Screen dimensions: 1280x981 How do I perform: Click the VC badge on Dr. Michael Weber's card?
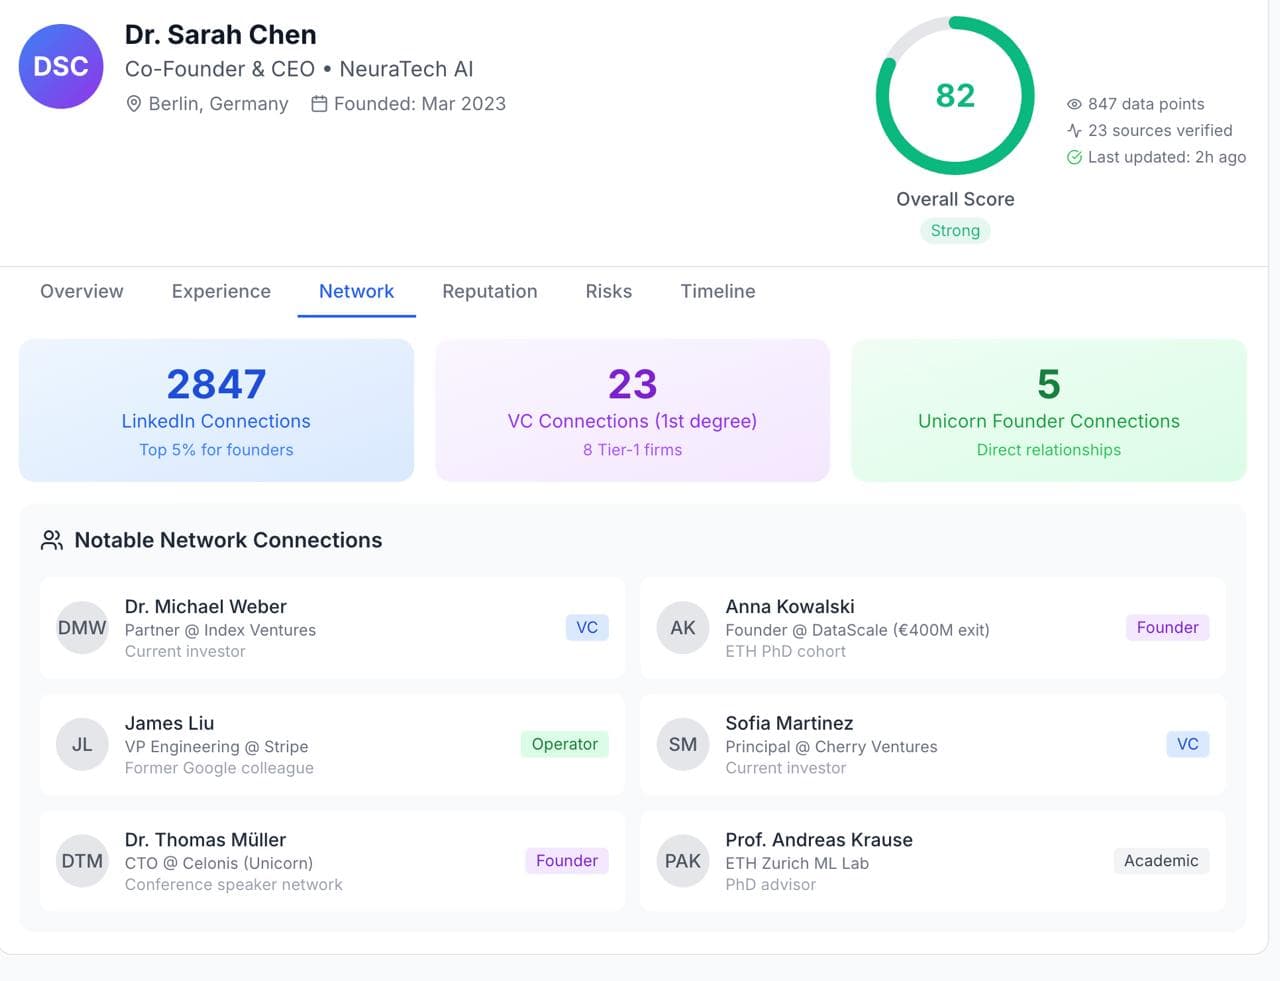pos(586,627)
